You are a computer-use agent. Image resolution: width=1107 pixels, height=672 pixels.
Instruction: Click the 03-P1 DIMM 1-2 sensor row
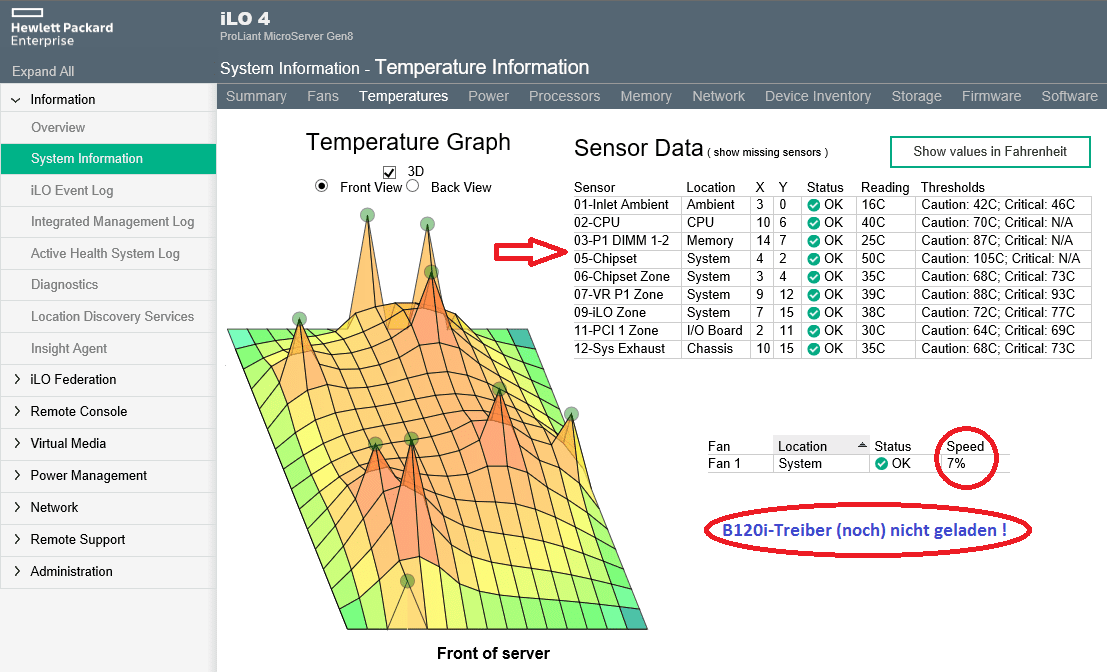point(832,241)
